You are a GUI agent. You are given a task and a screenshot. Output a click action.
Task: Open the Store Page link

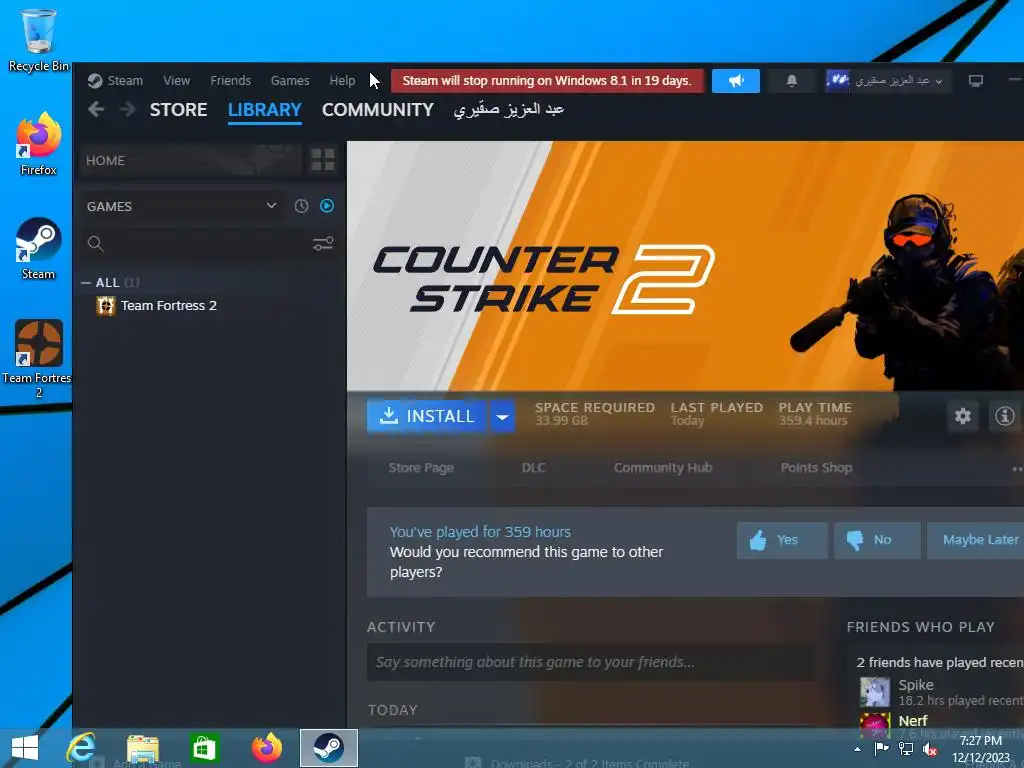421,468
